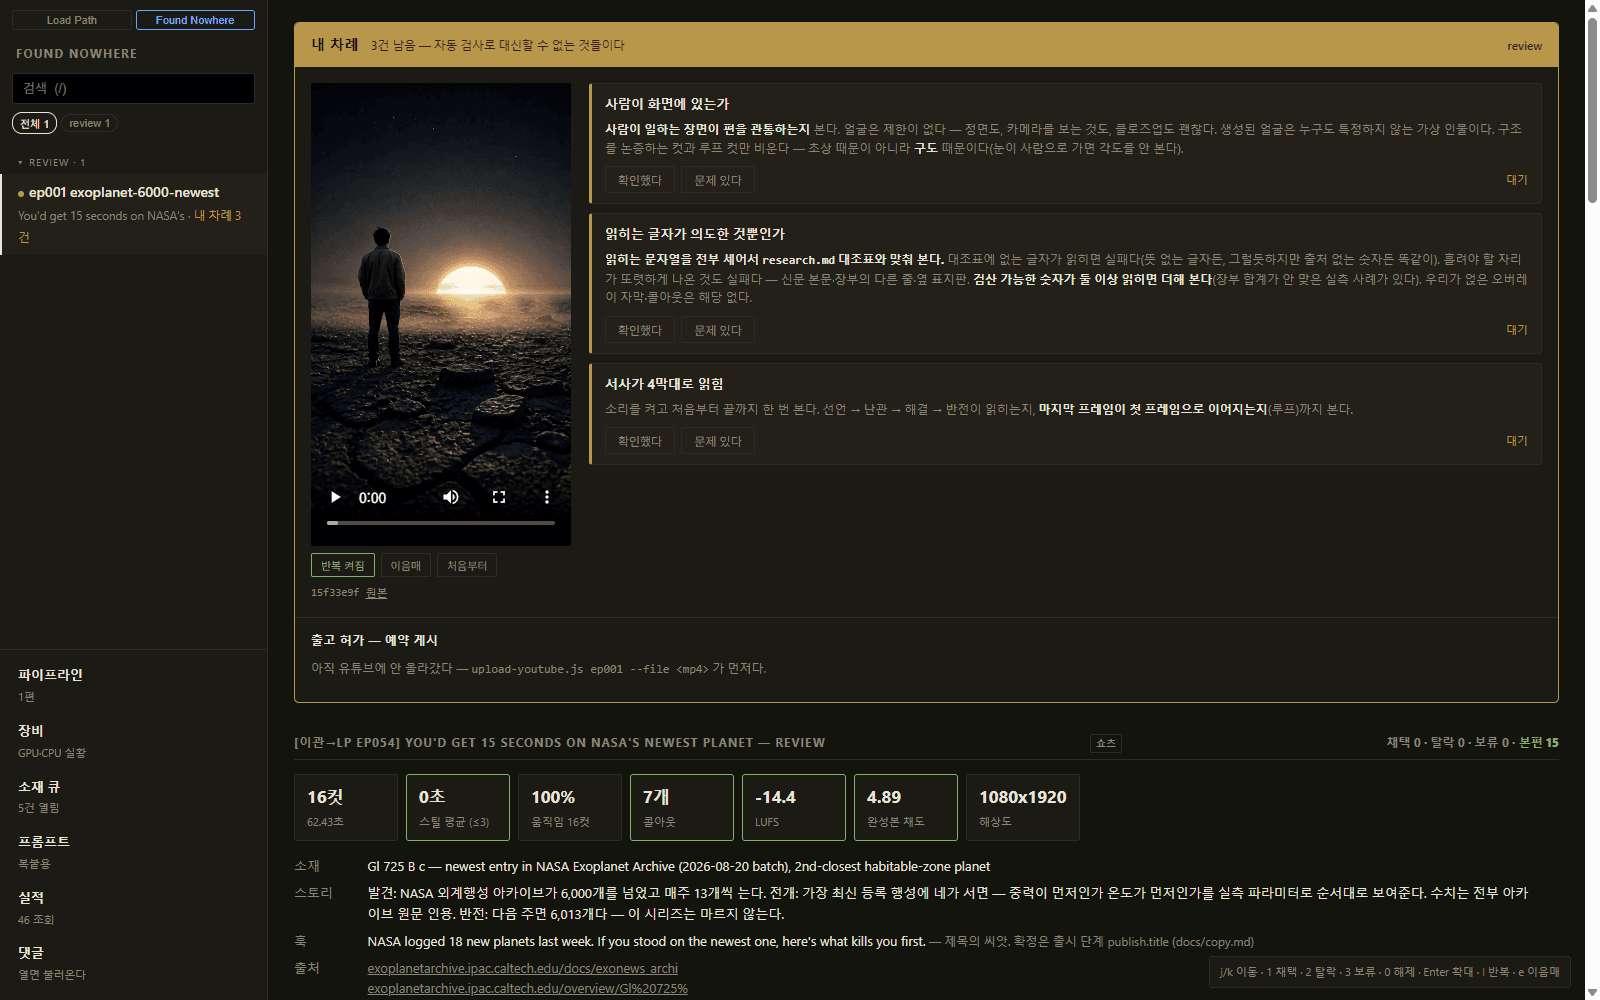The image size is (1600, 1000).
Task: Collapse the REVIEW group in the sidebar
Action: 51,162
